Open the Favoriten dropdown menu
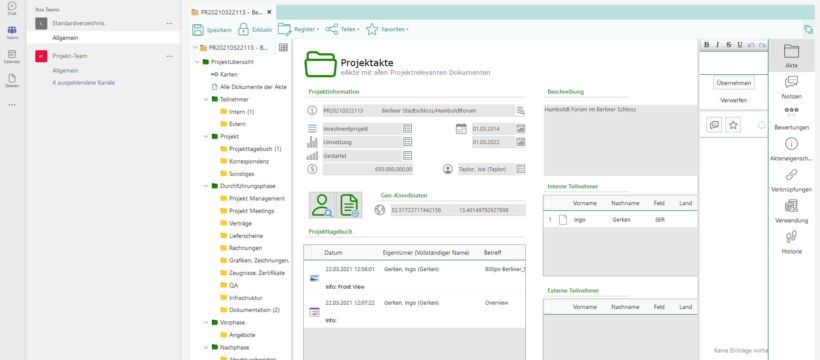 (387, 30)
